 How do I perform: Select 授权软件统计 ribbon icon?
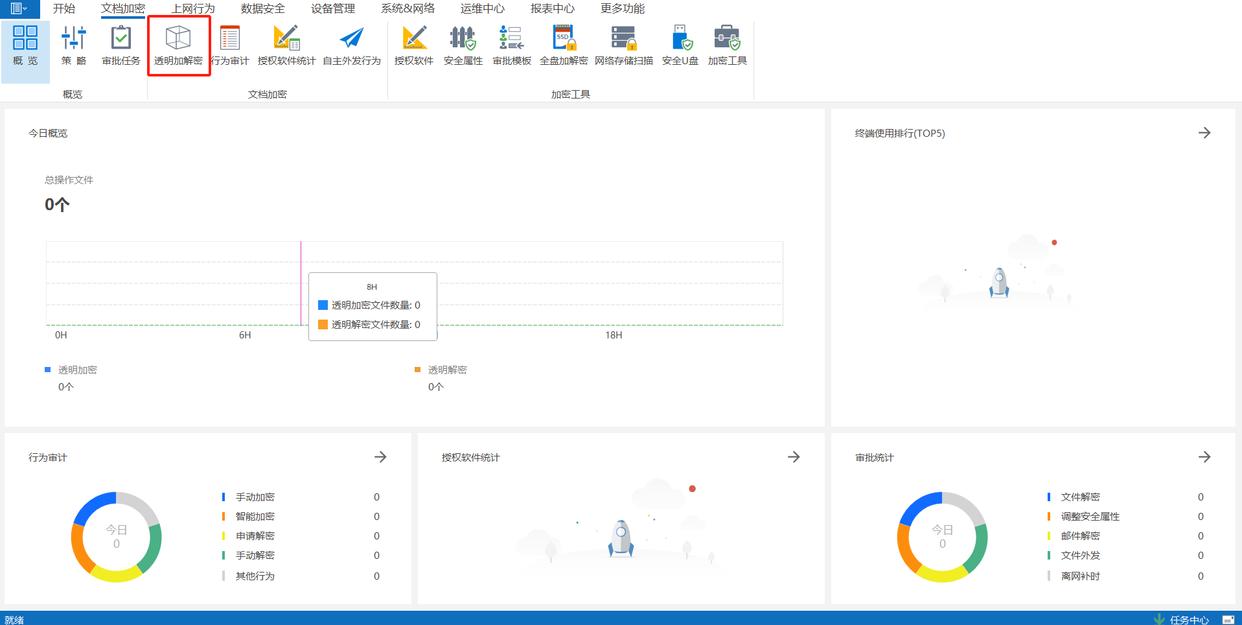(286, 45)
